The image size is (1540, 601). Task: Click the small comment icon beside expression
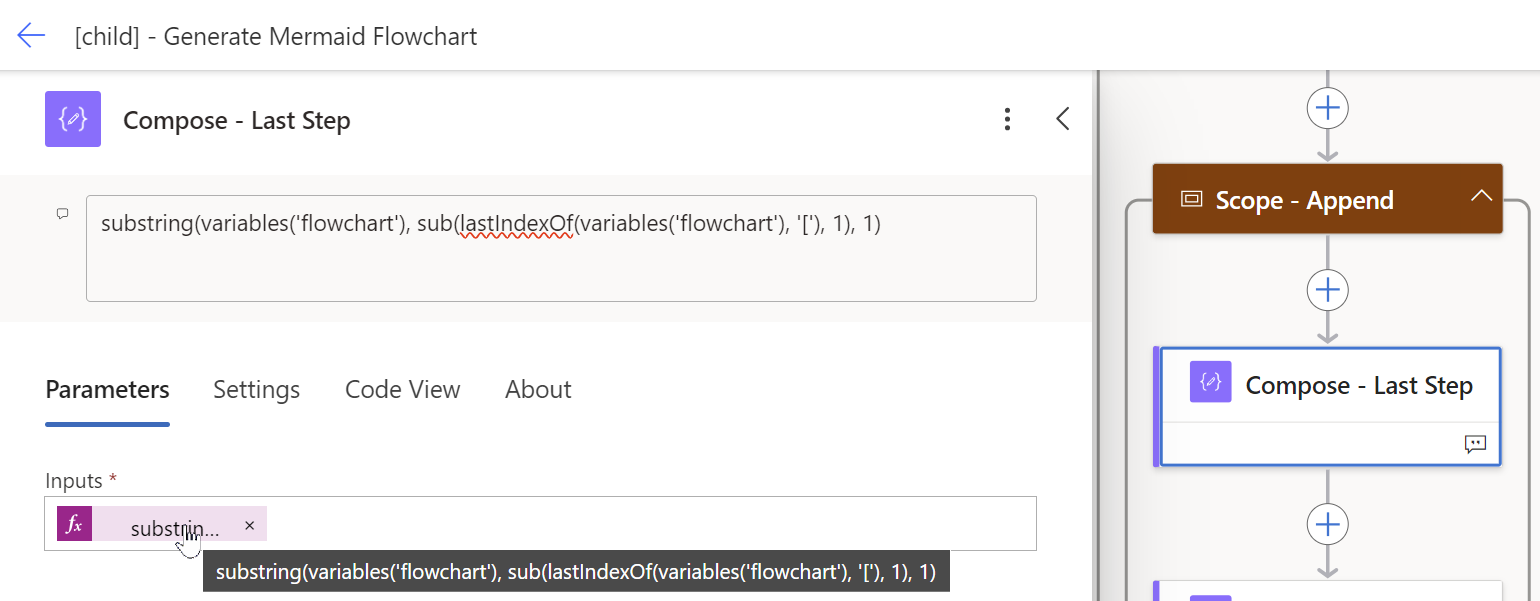coord(62,214)
